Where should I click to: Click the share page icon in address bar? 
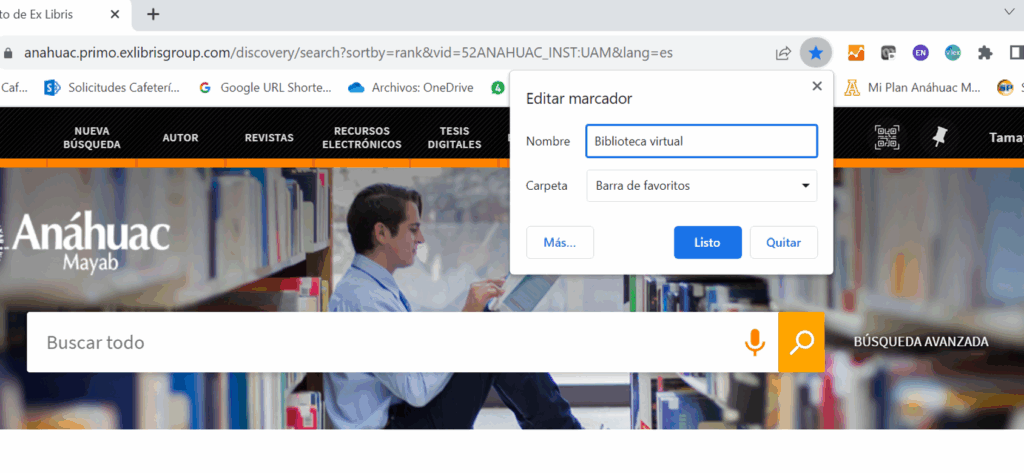[x=783, y=52]
